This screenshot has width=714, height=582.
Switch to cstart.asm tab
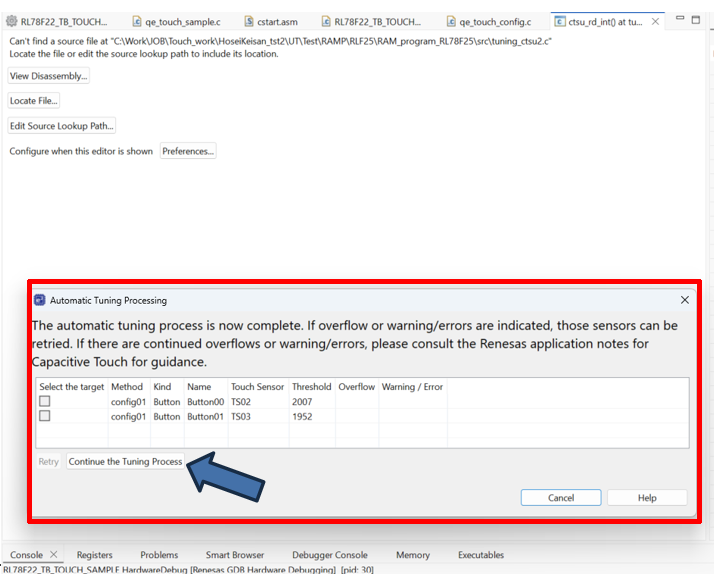(271, 21)
